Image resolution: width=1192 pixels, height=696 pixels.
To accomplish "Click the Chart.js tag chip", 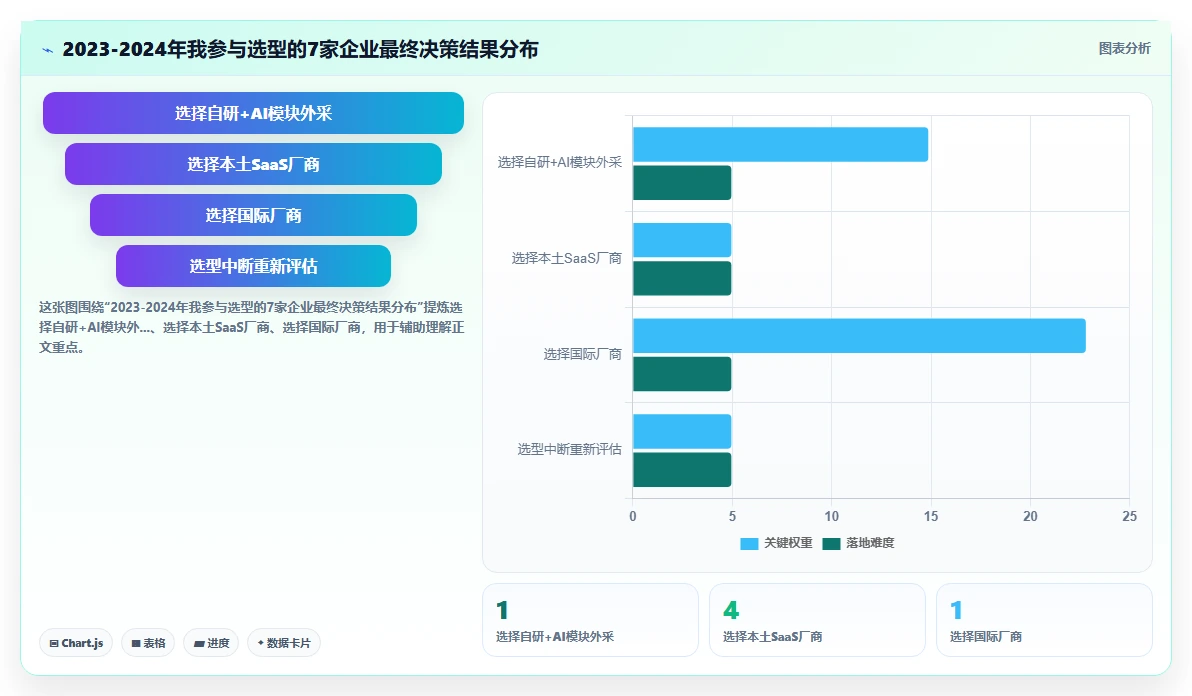I will coord(76,643).
